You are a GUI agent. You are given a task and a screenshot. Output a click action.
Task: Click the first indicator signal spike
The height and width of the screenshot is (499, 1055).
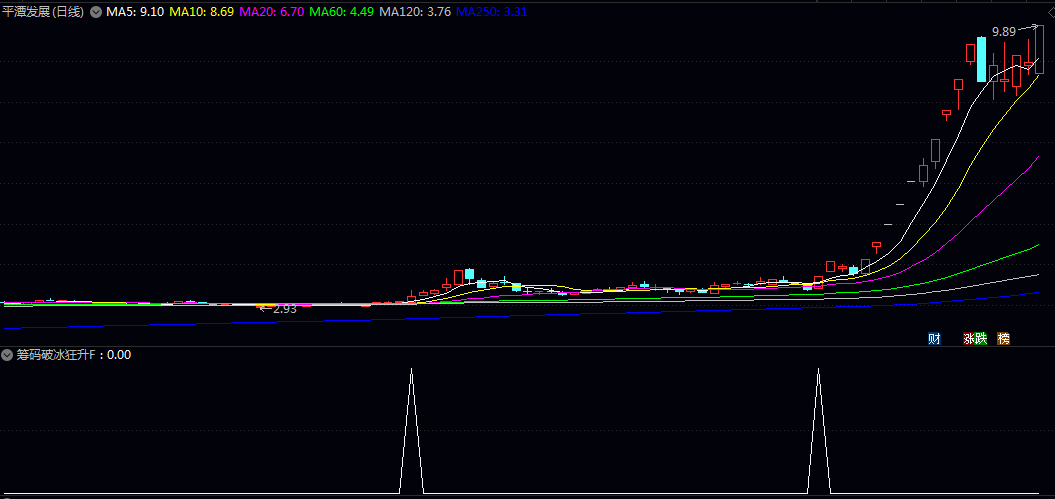coord(411,430)
